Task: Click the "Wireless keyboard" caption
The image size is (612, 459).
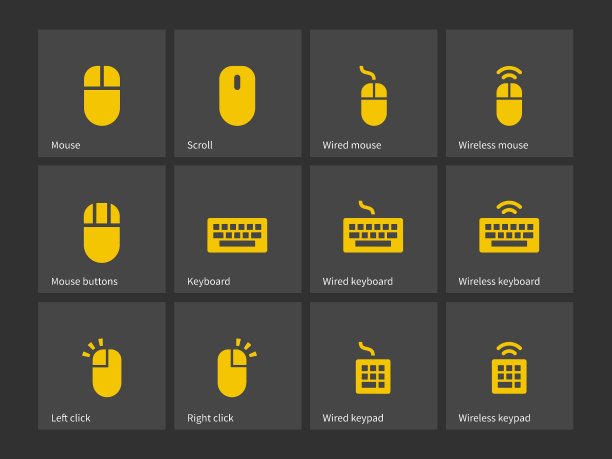Action: pos(499,281)
